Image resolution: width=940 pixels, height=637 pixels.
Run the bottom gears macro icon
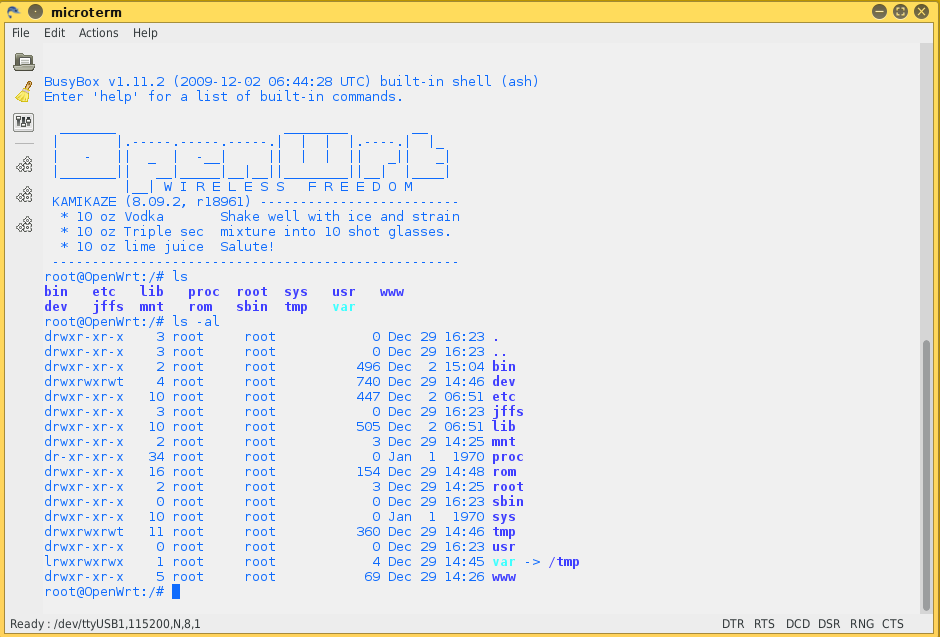tap(24, 224)
